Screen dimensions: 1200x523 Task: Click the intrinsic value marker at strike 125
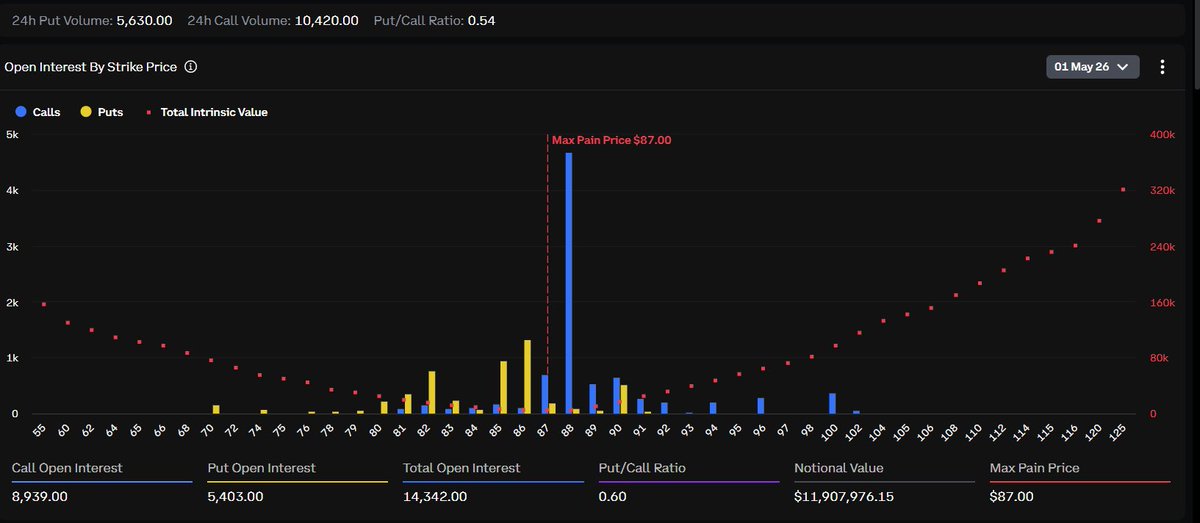[x=1123, y=190]
